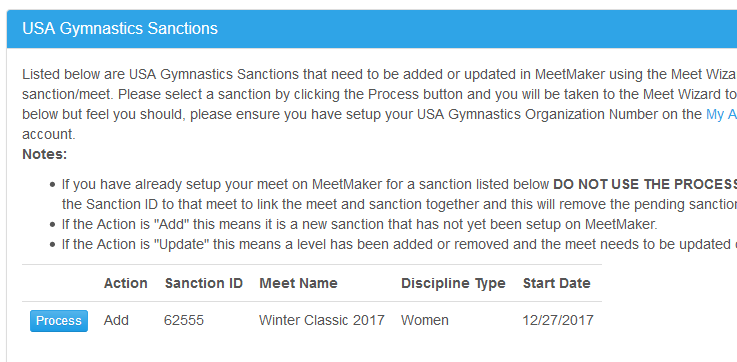
Task: Click the Start Date column header
Action: coord(557,283)
